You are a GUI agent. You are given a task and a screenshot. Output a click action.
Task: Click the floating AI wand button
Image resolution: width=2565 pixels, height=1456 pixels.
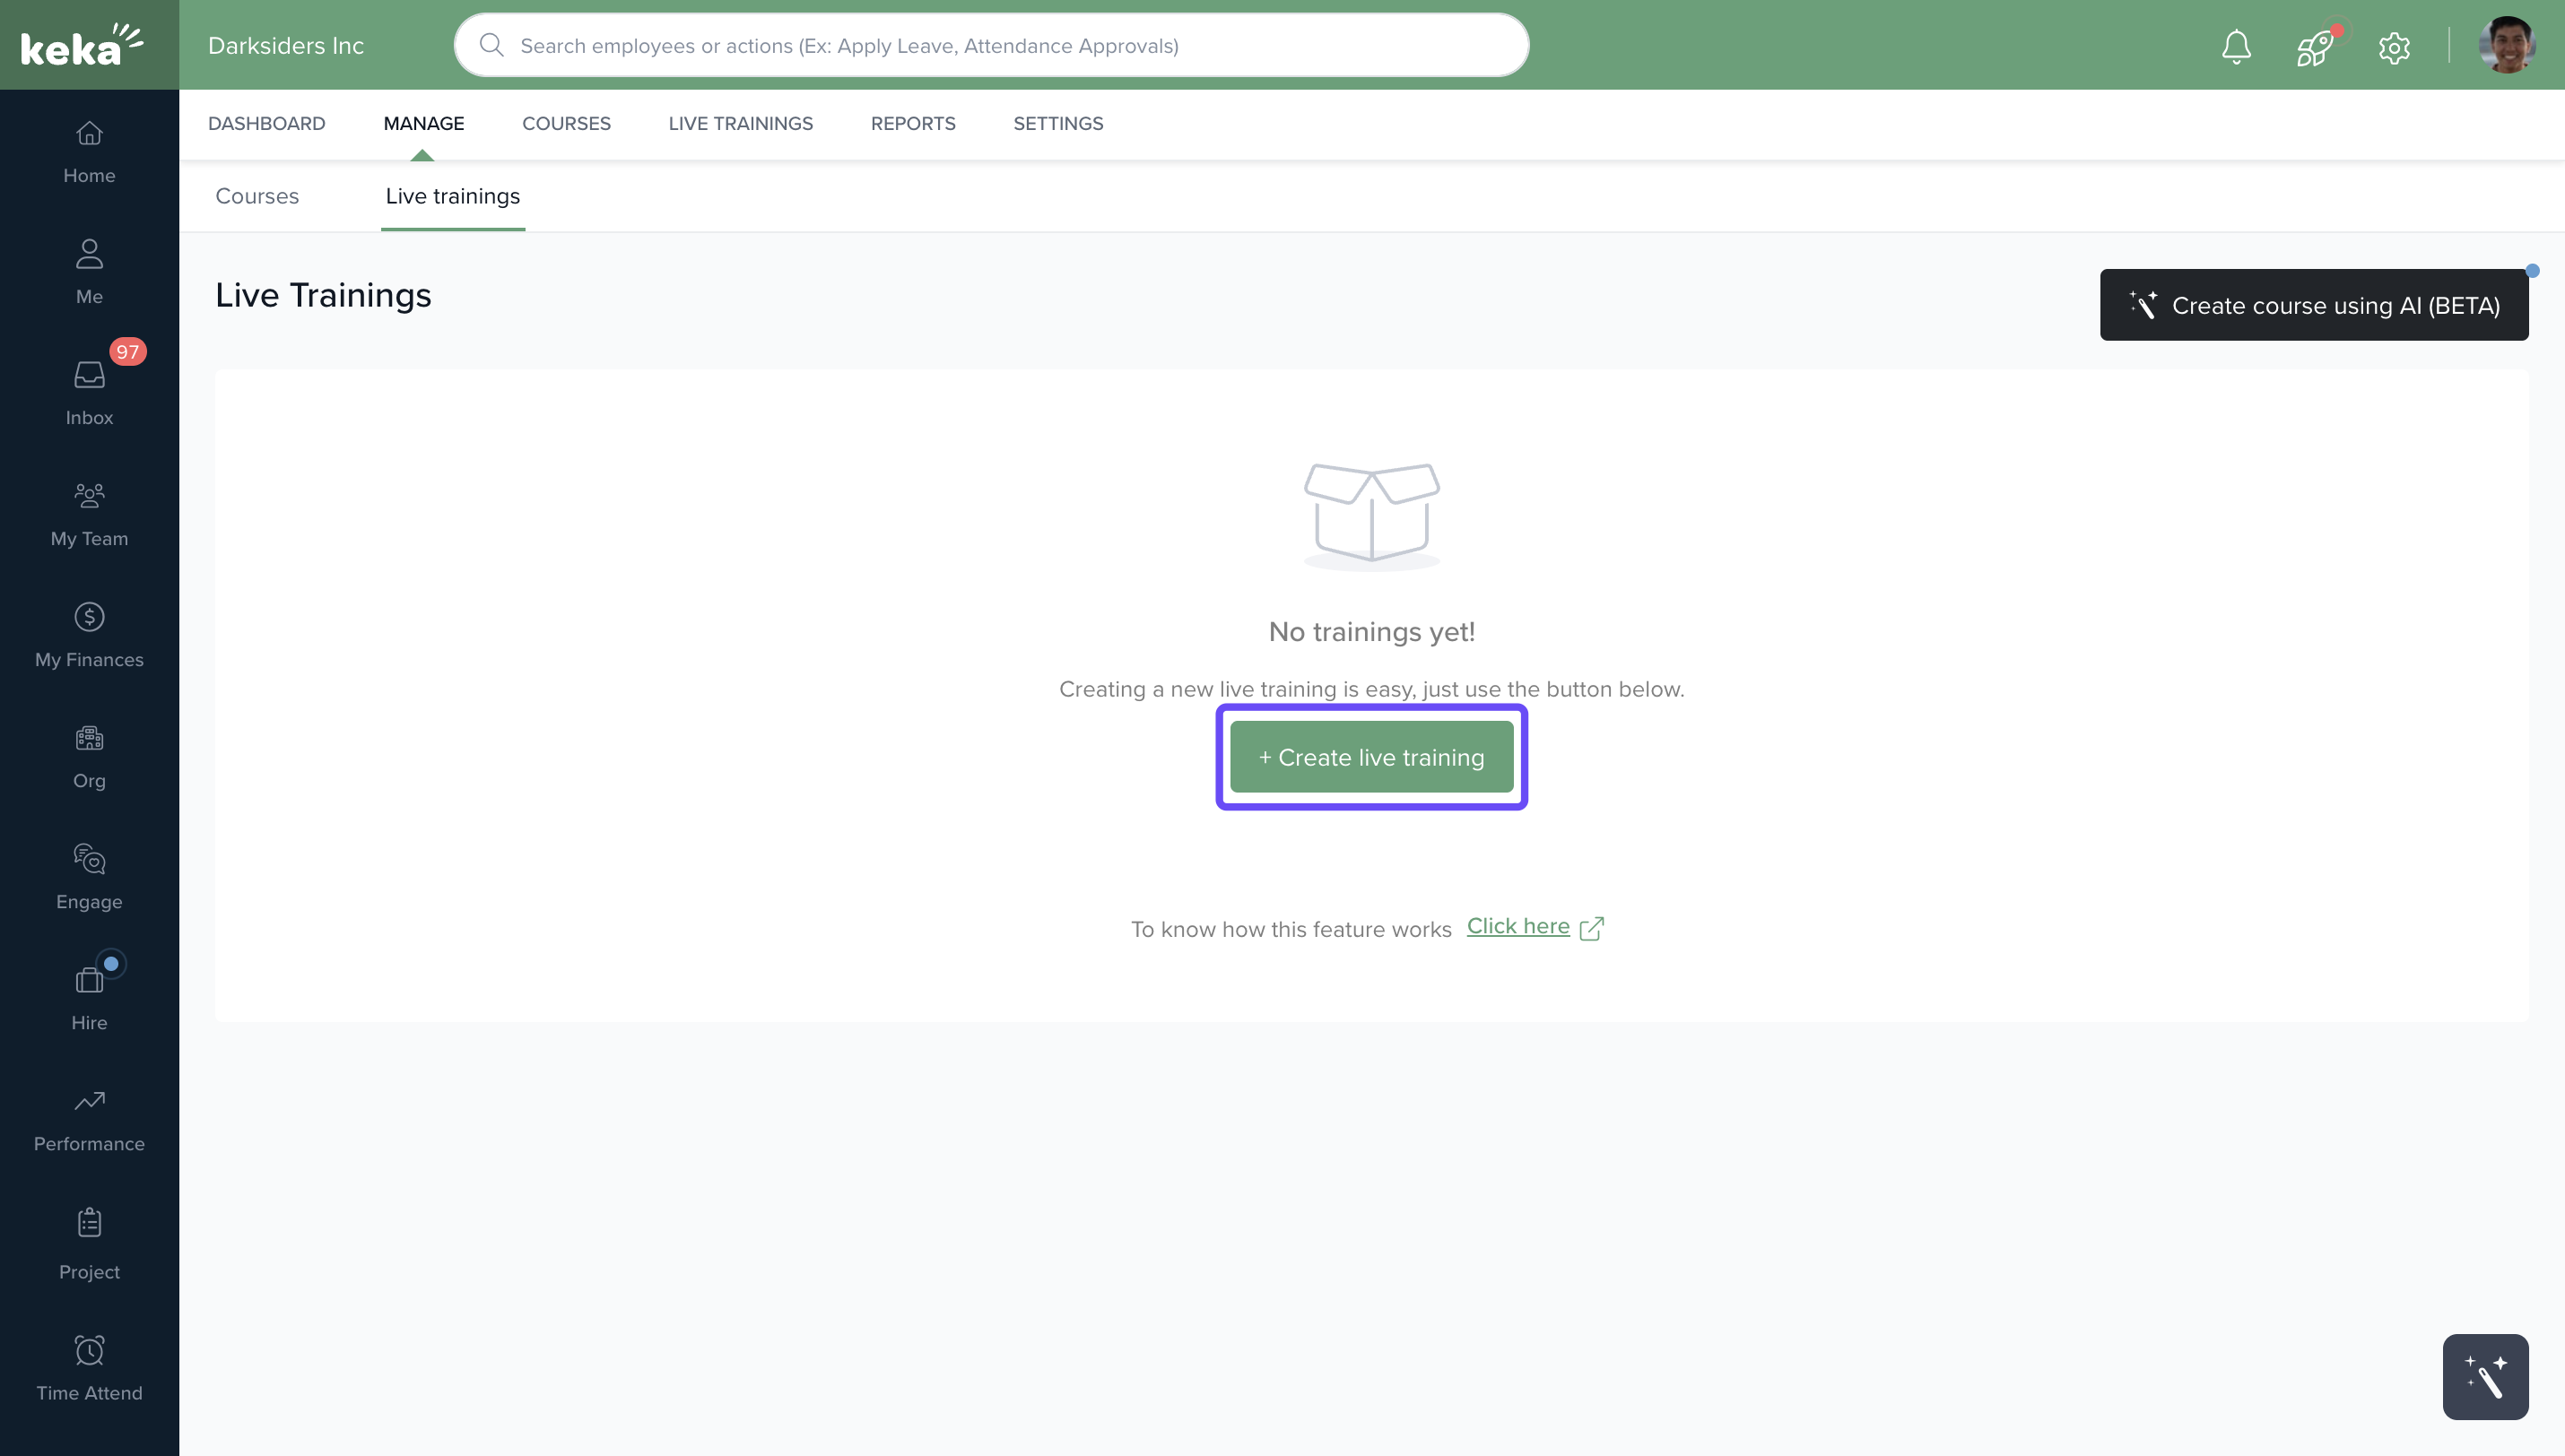(x=2485, y=1377)
